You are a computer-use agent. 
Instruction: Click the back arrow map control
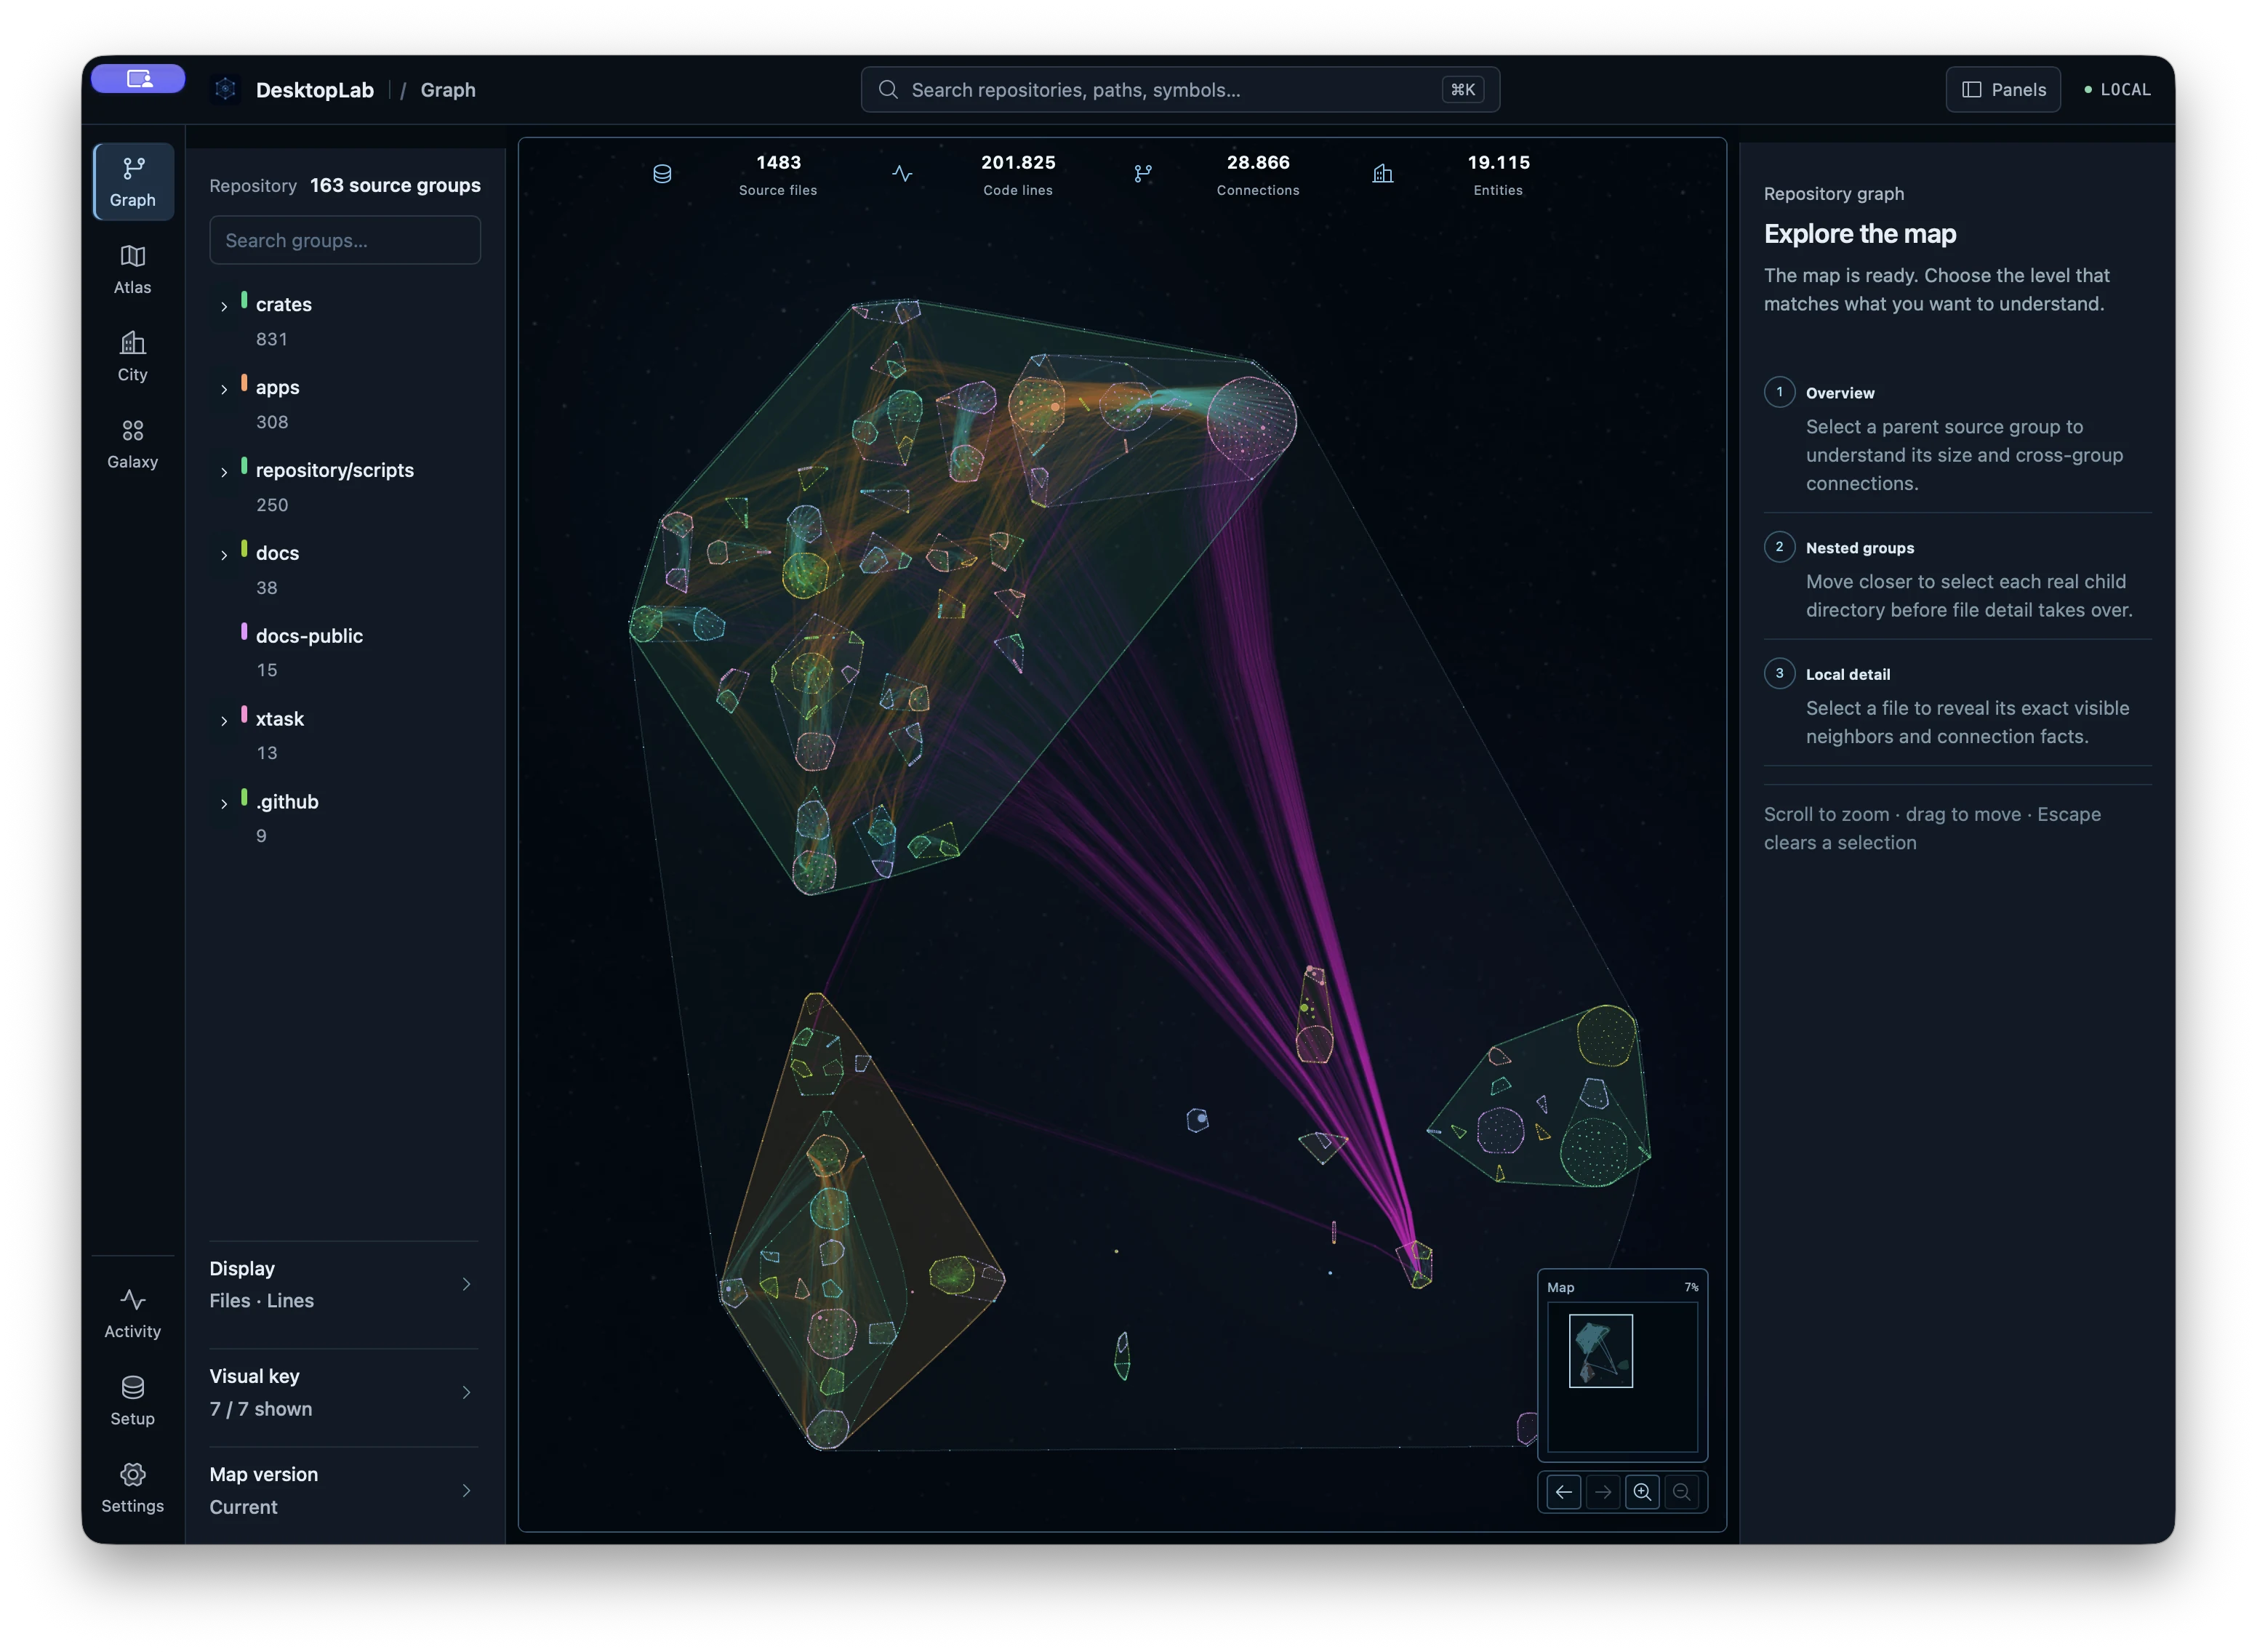coord(1564,1492)
